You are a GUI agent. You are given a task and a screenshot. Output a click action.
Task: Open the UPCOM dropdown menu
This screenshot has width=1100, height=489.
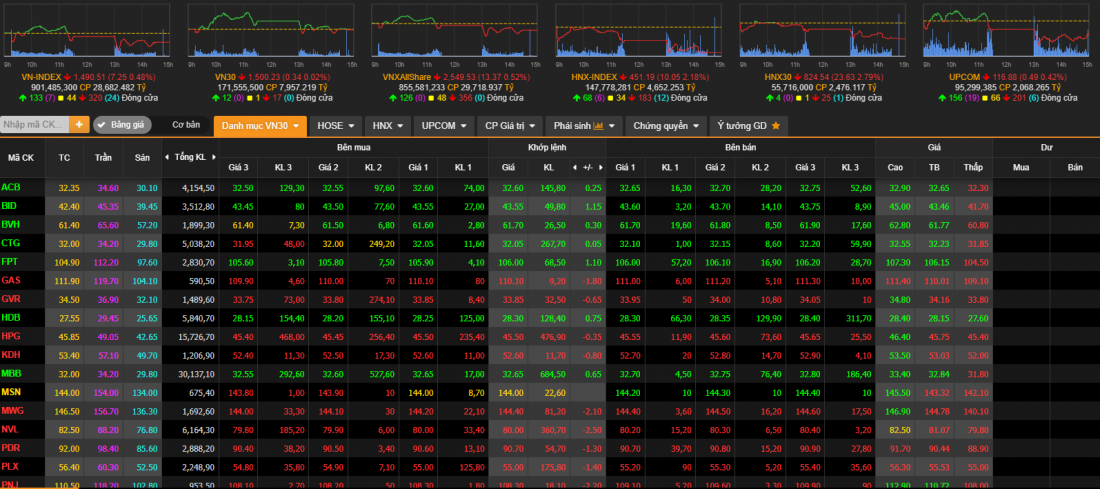click(443, 126)
